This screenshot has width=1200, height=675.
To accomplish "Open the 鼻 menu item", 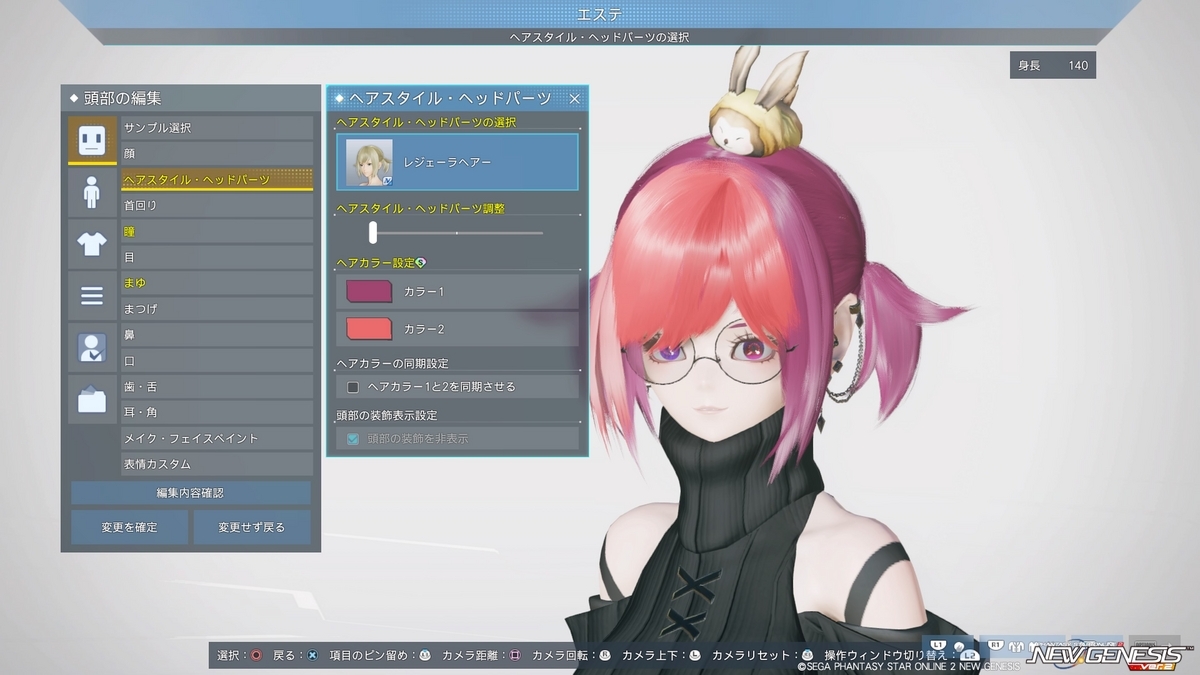I will [217, 334].
